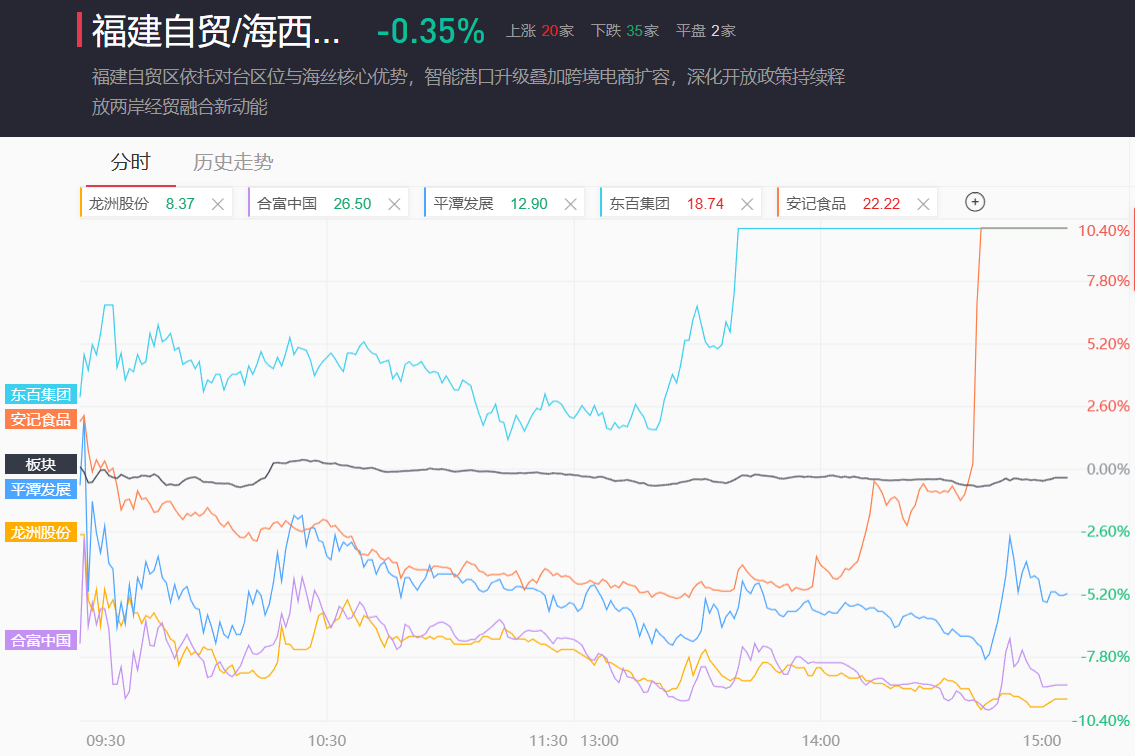This screenshot has width=1135, height=756.
Task: Switch to the 历史走势 tab
Action: [233, 162]
